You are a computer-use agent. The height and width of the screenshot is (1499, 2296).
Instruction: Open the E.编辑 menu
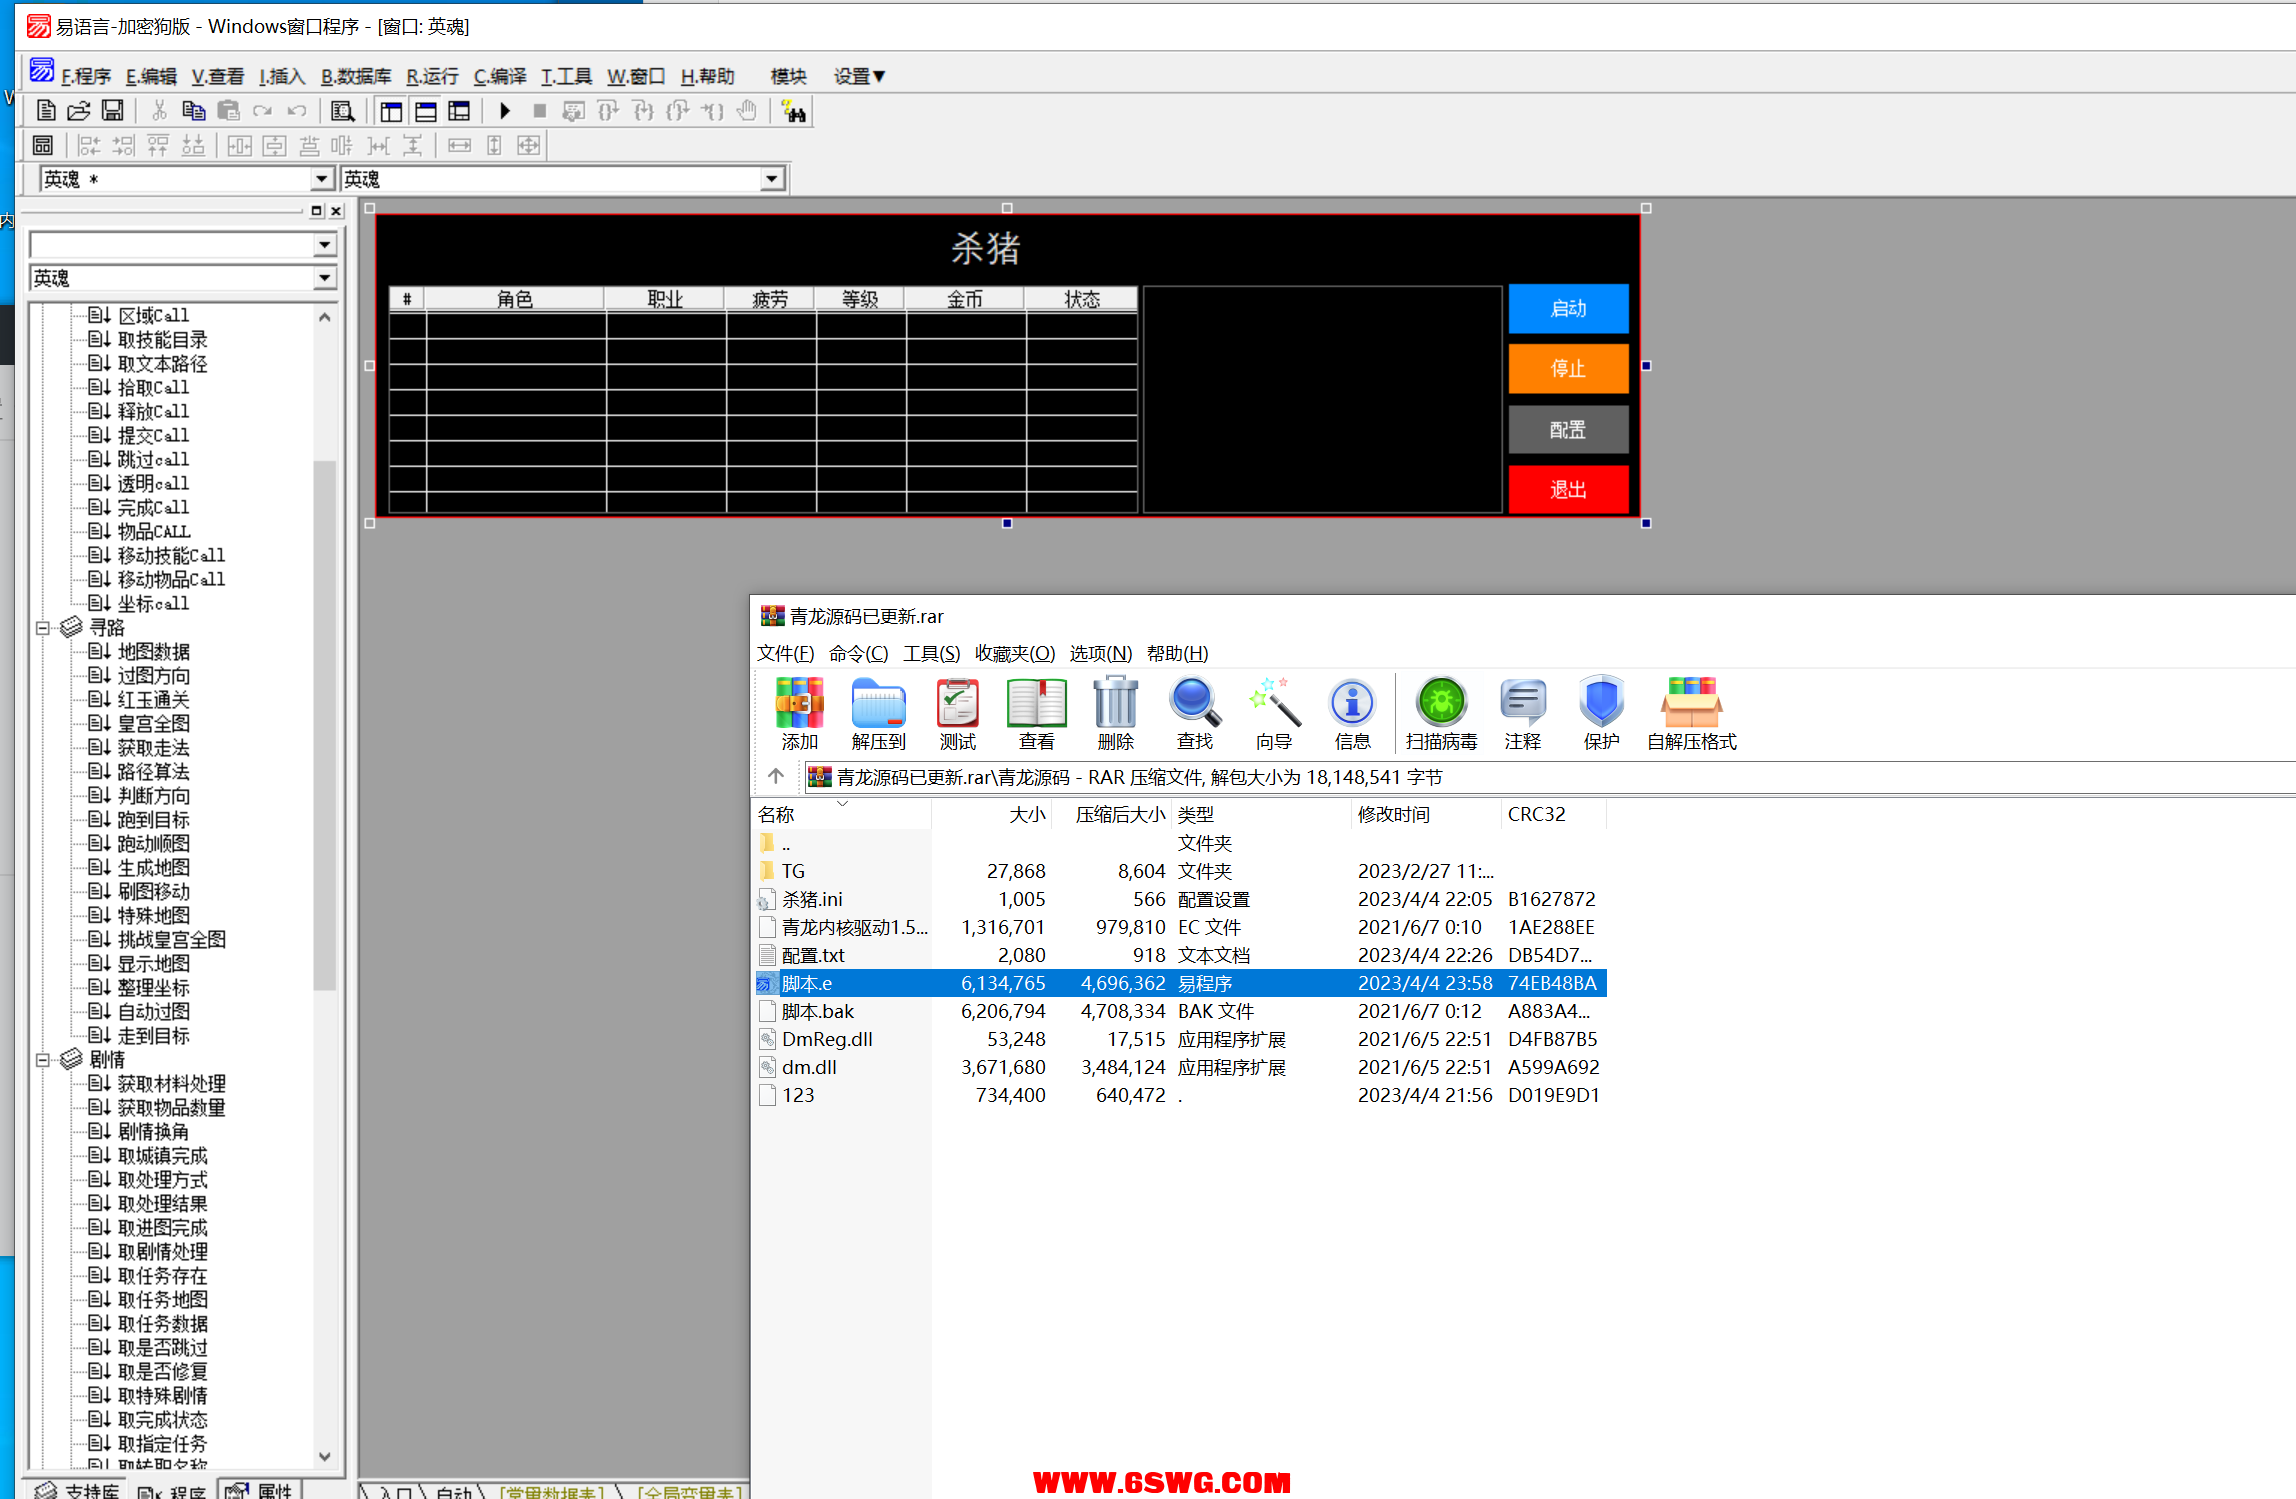tap(151, 76)
